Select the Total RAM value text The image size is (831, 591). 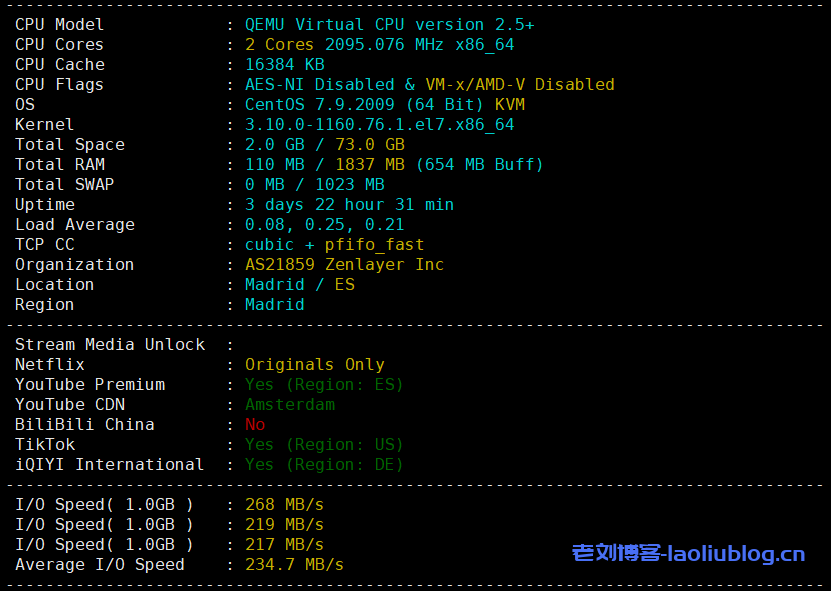pyautogui.click(x=394, y=164)
